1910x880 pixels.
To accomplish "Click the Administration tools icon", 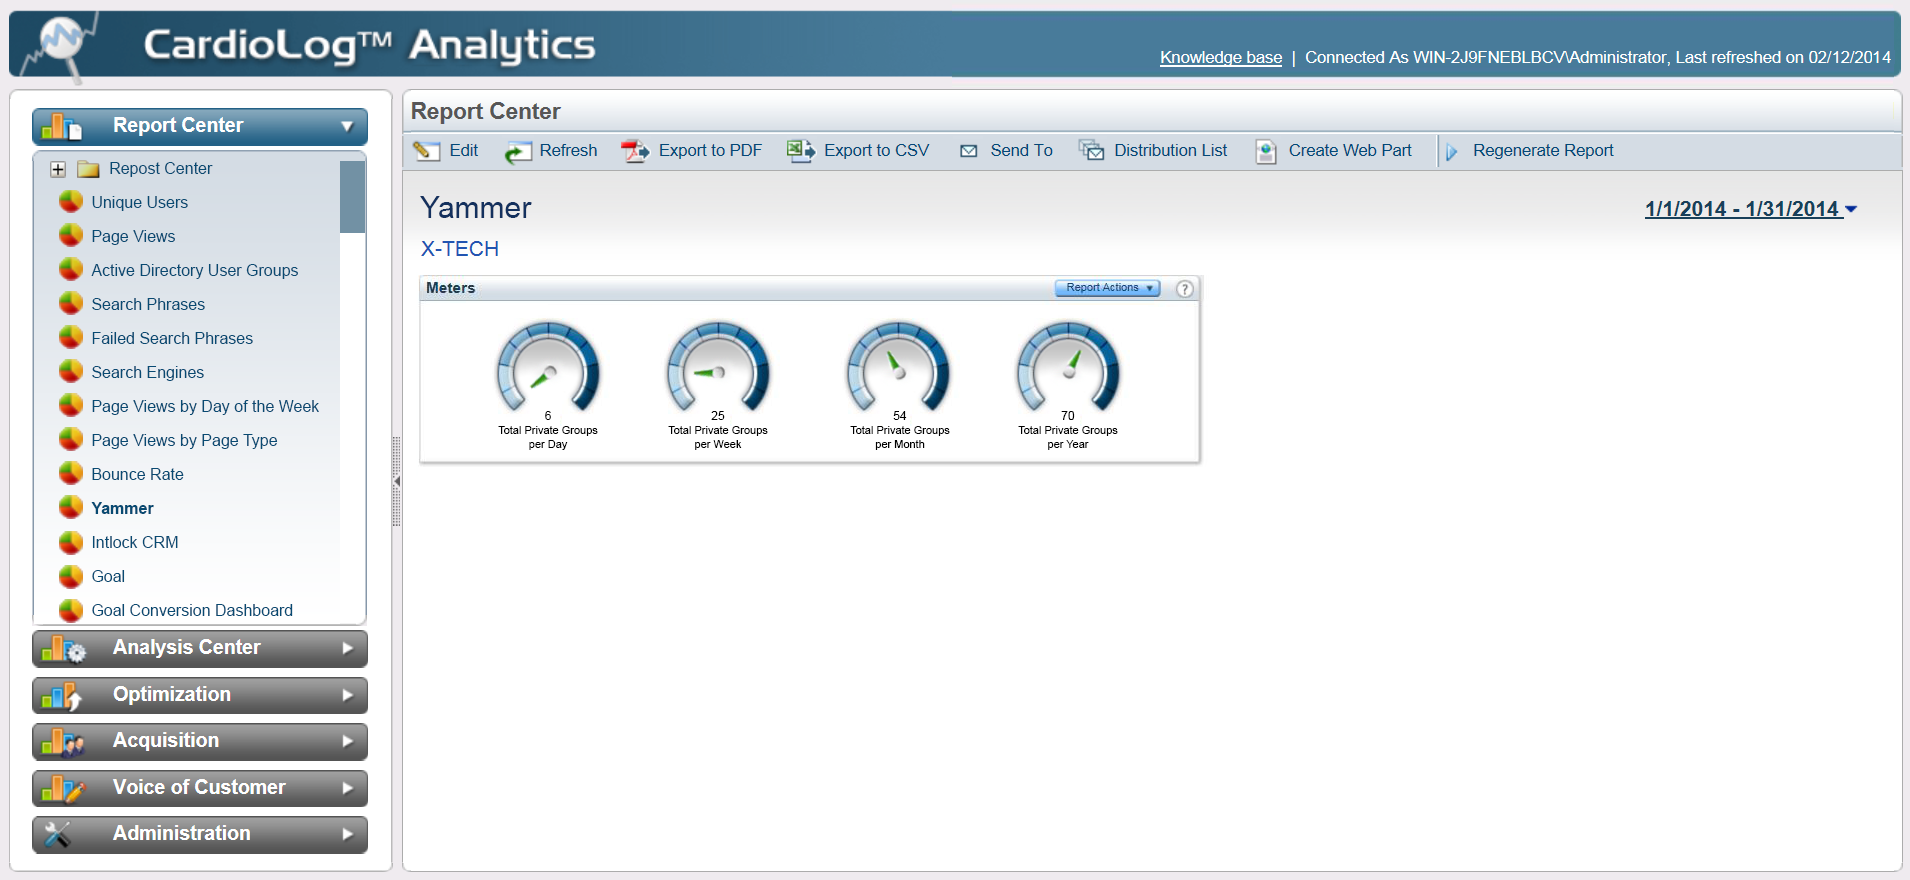I will (58, 834).
